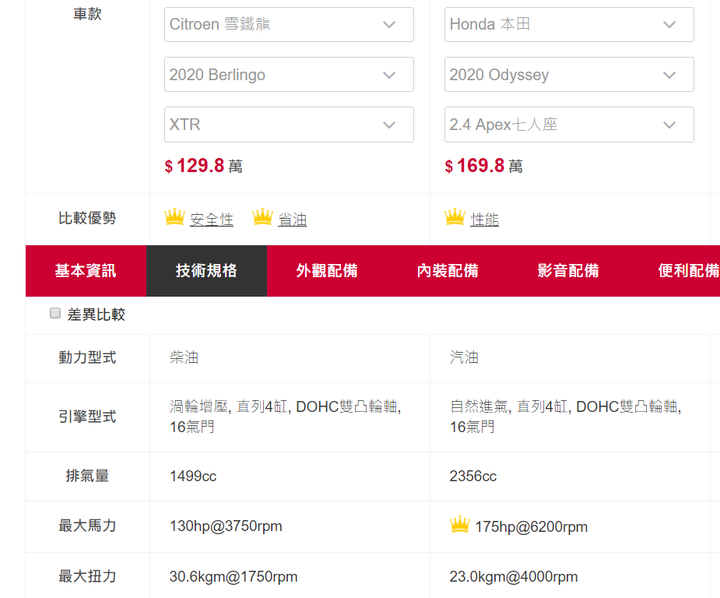Open the 2020 Berlingo model dropdown
The image size is (720, 598).
pos(289,74)
